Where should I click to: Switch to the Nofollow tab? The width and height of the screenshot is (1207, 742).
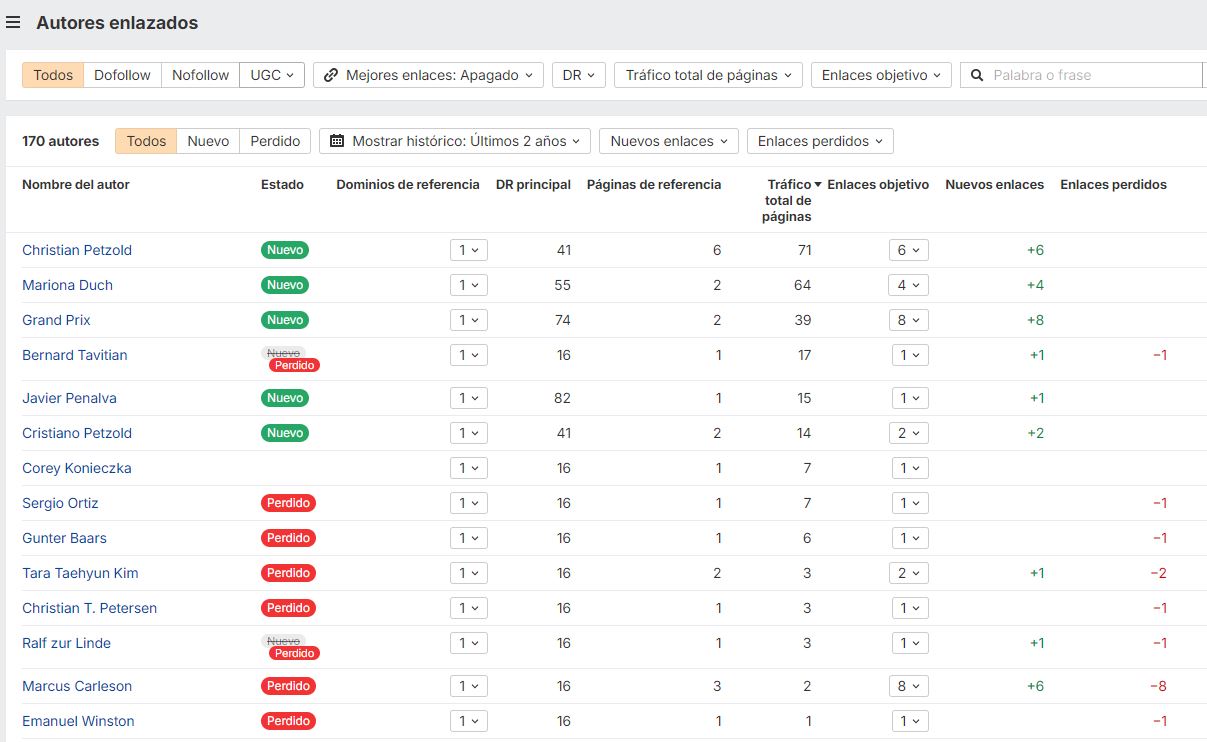tap(199, 74)
